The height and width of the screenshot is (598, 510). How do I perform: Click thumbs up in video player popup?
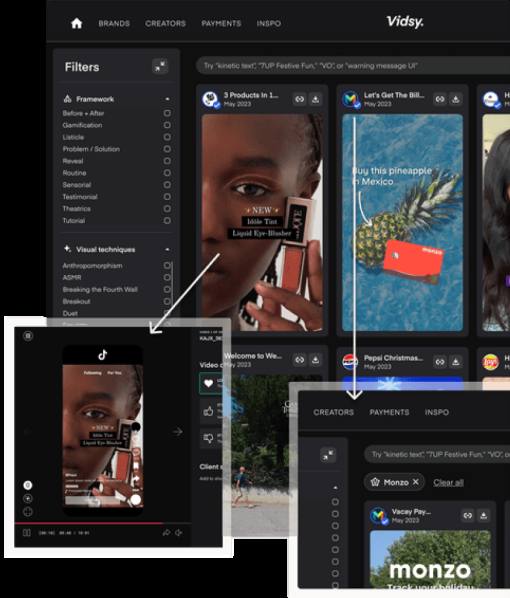pos(208,411)
